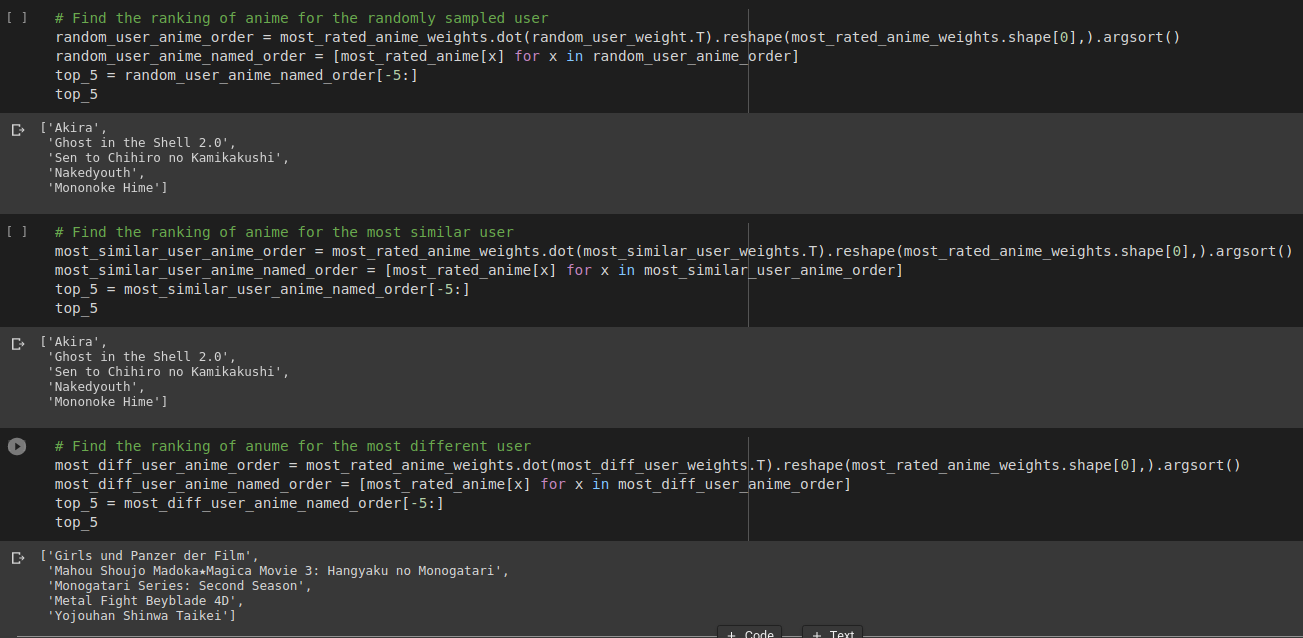Click the 'Metal Fight Beyblade 4D' result
Screen dimensions: 1303x638
pos(145,601)
